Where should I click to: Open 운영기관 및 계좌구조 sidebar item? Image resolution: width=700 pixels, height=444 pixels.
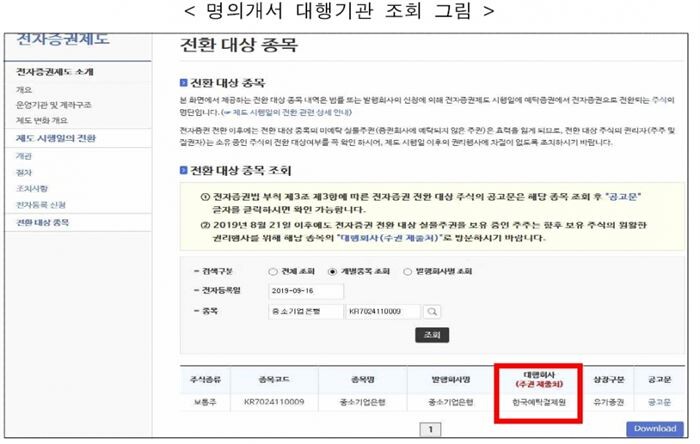54,105
